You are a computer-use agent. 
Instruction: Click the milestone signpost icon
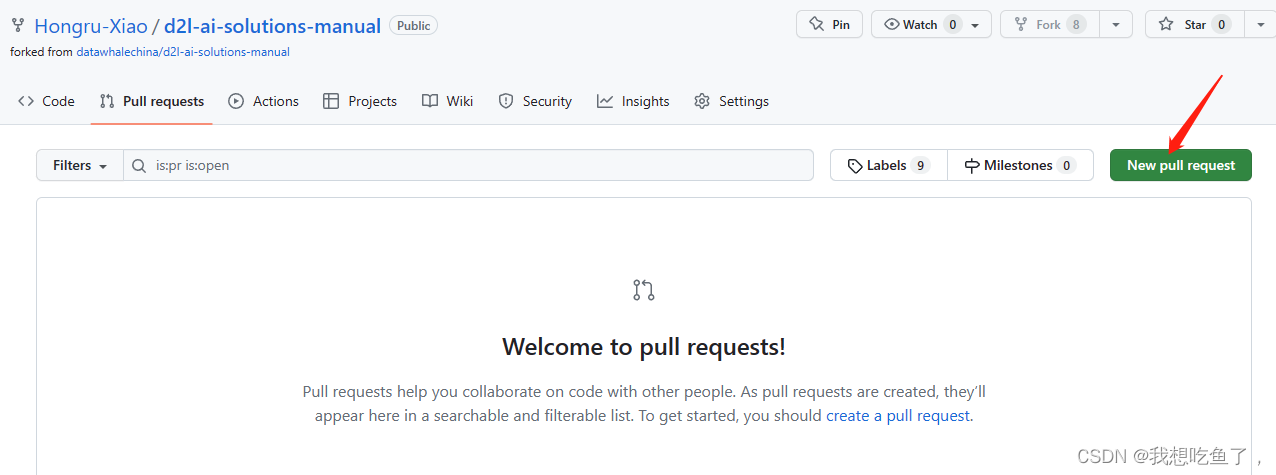pyautogui.click(x=972, y=166)
